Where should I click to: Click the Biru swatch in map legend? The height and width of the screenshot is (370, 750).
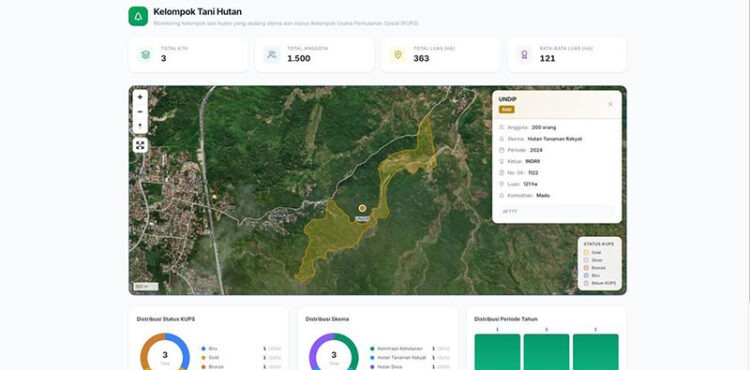[586, 275]
